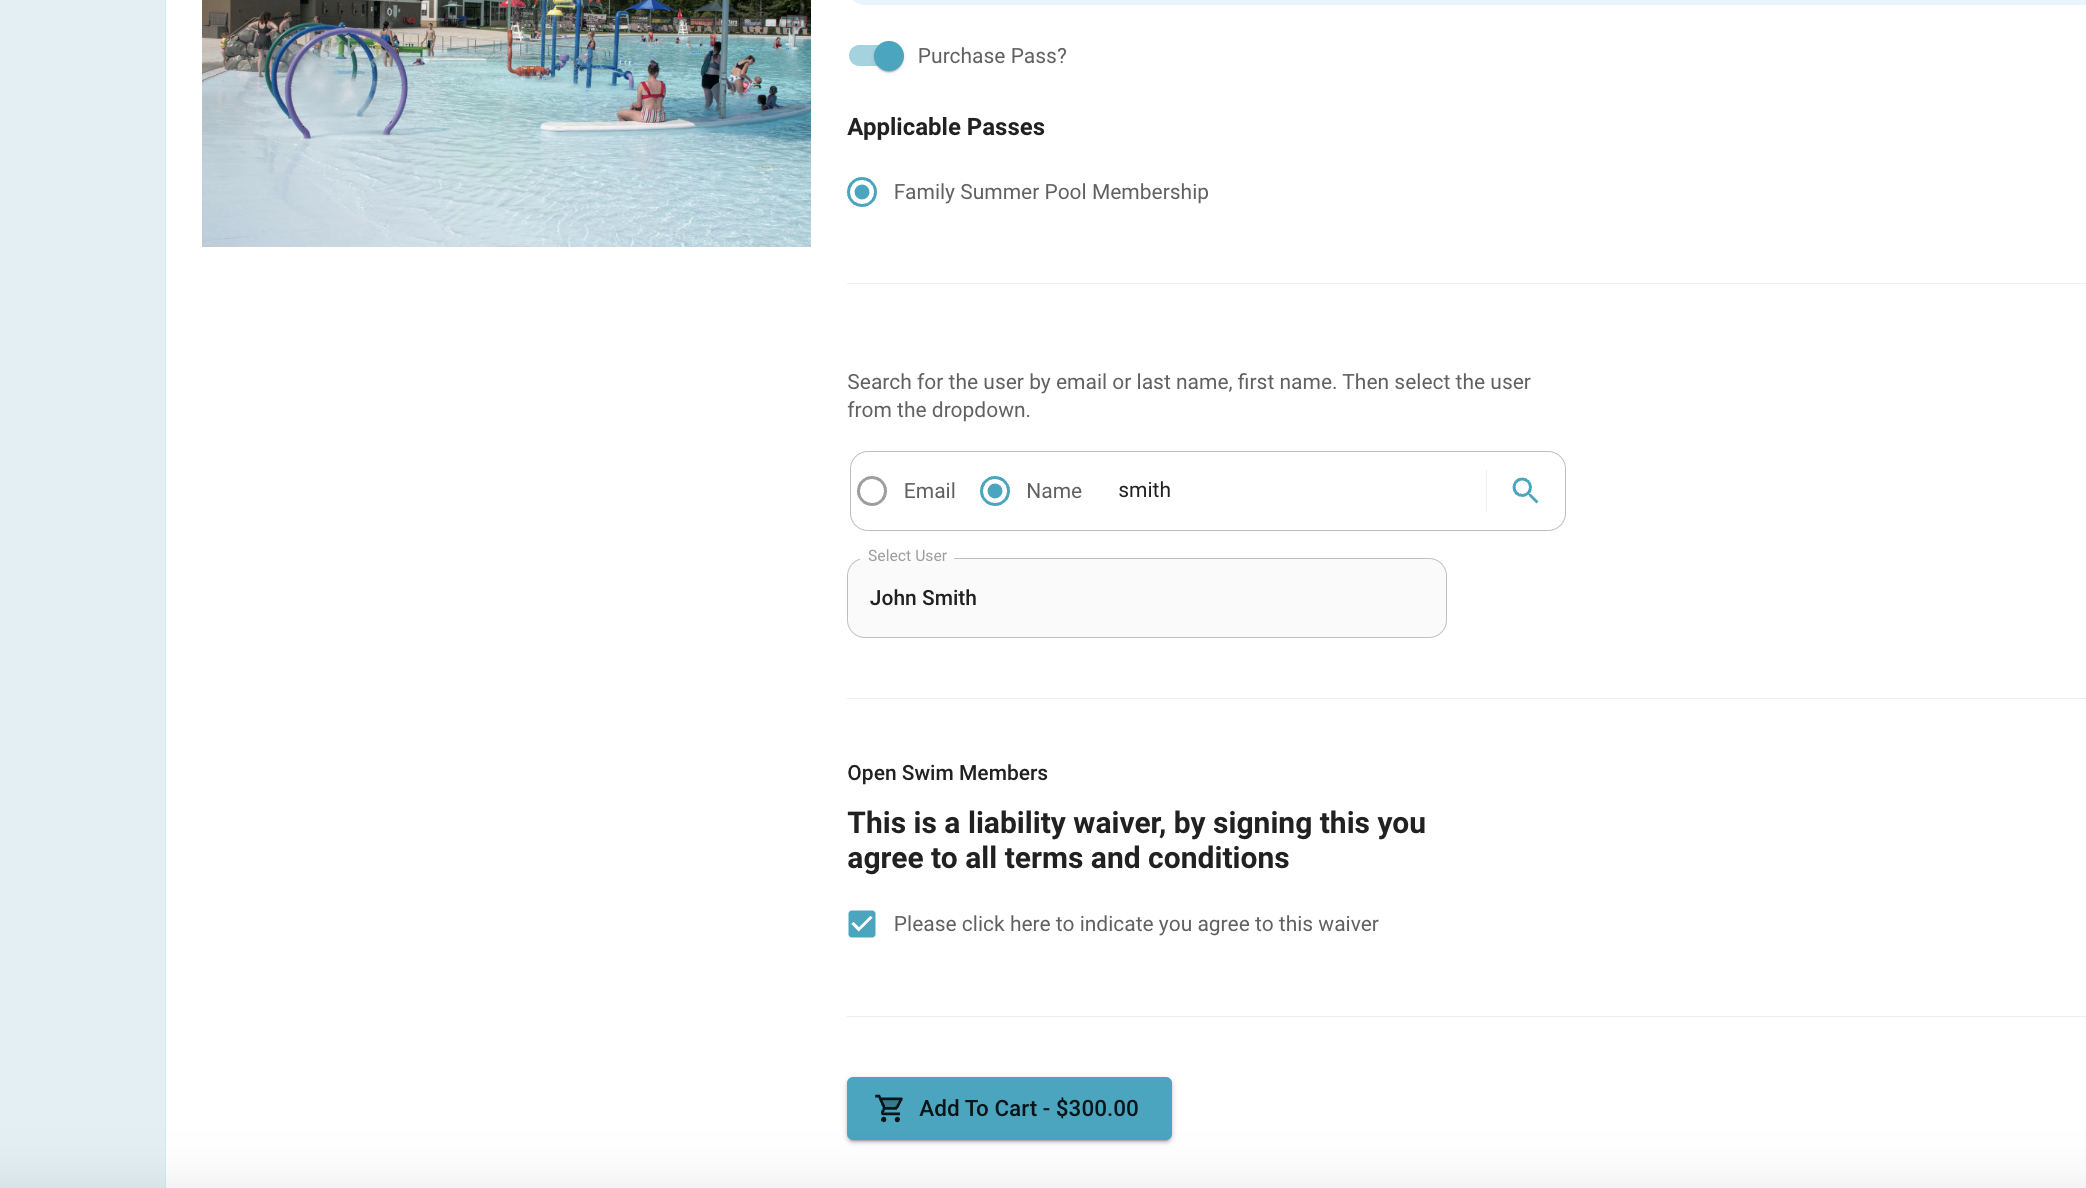
Task: Click the Name label next to radio
Action: 1054,491
